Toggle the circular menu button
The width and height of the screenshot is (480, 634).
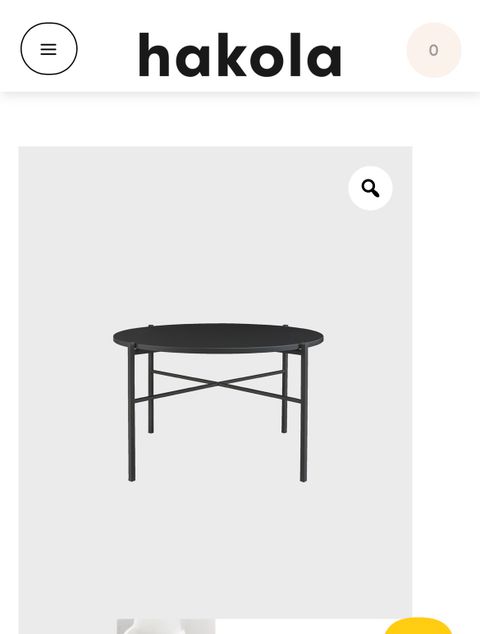(x=49, y=49)
